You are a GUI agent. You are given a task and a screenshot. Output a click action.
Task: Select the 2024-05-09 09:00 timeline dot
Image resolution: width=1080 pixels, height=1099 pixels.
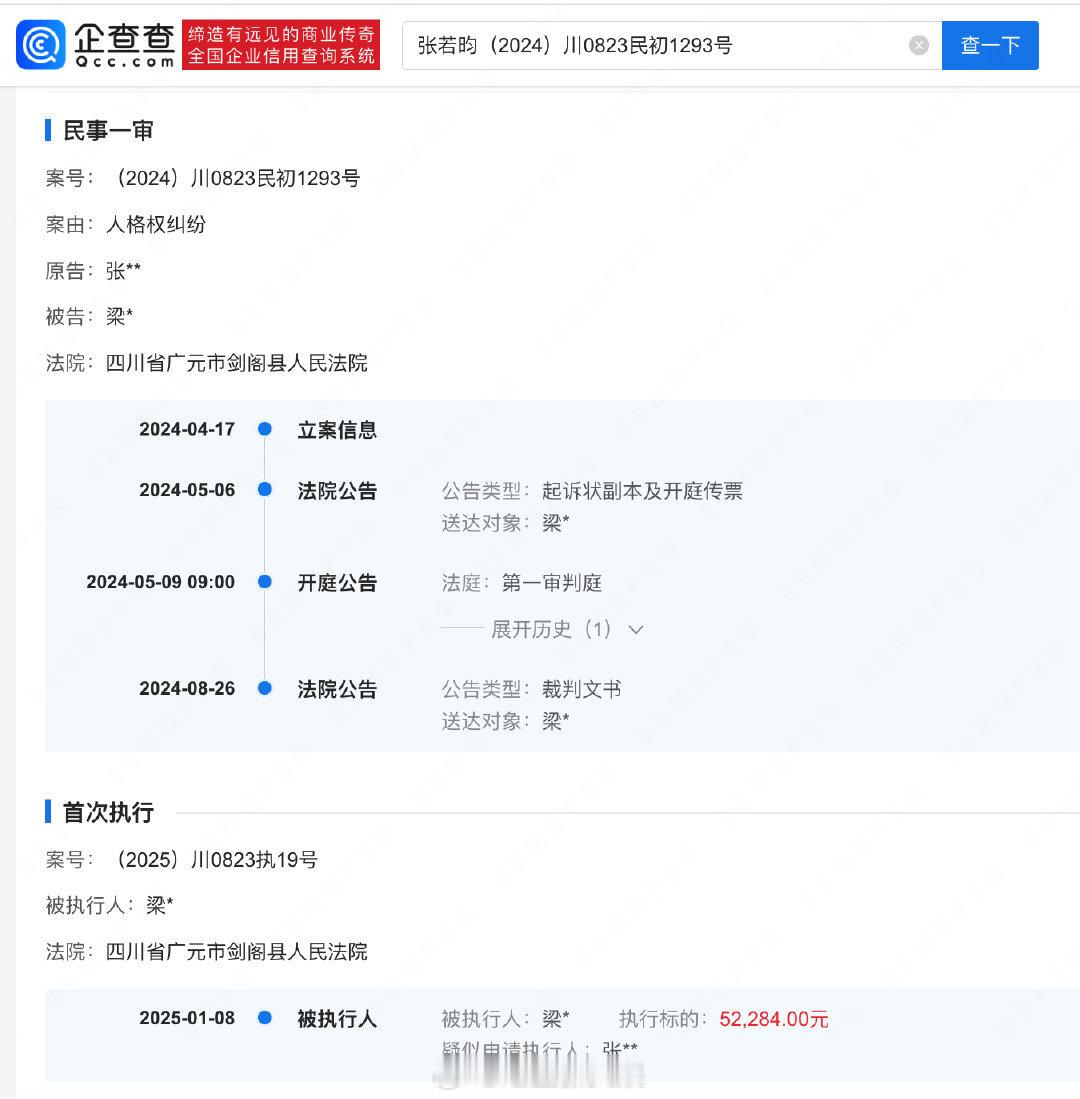265,581
